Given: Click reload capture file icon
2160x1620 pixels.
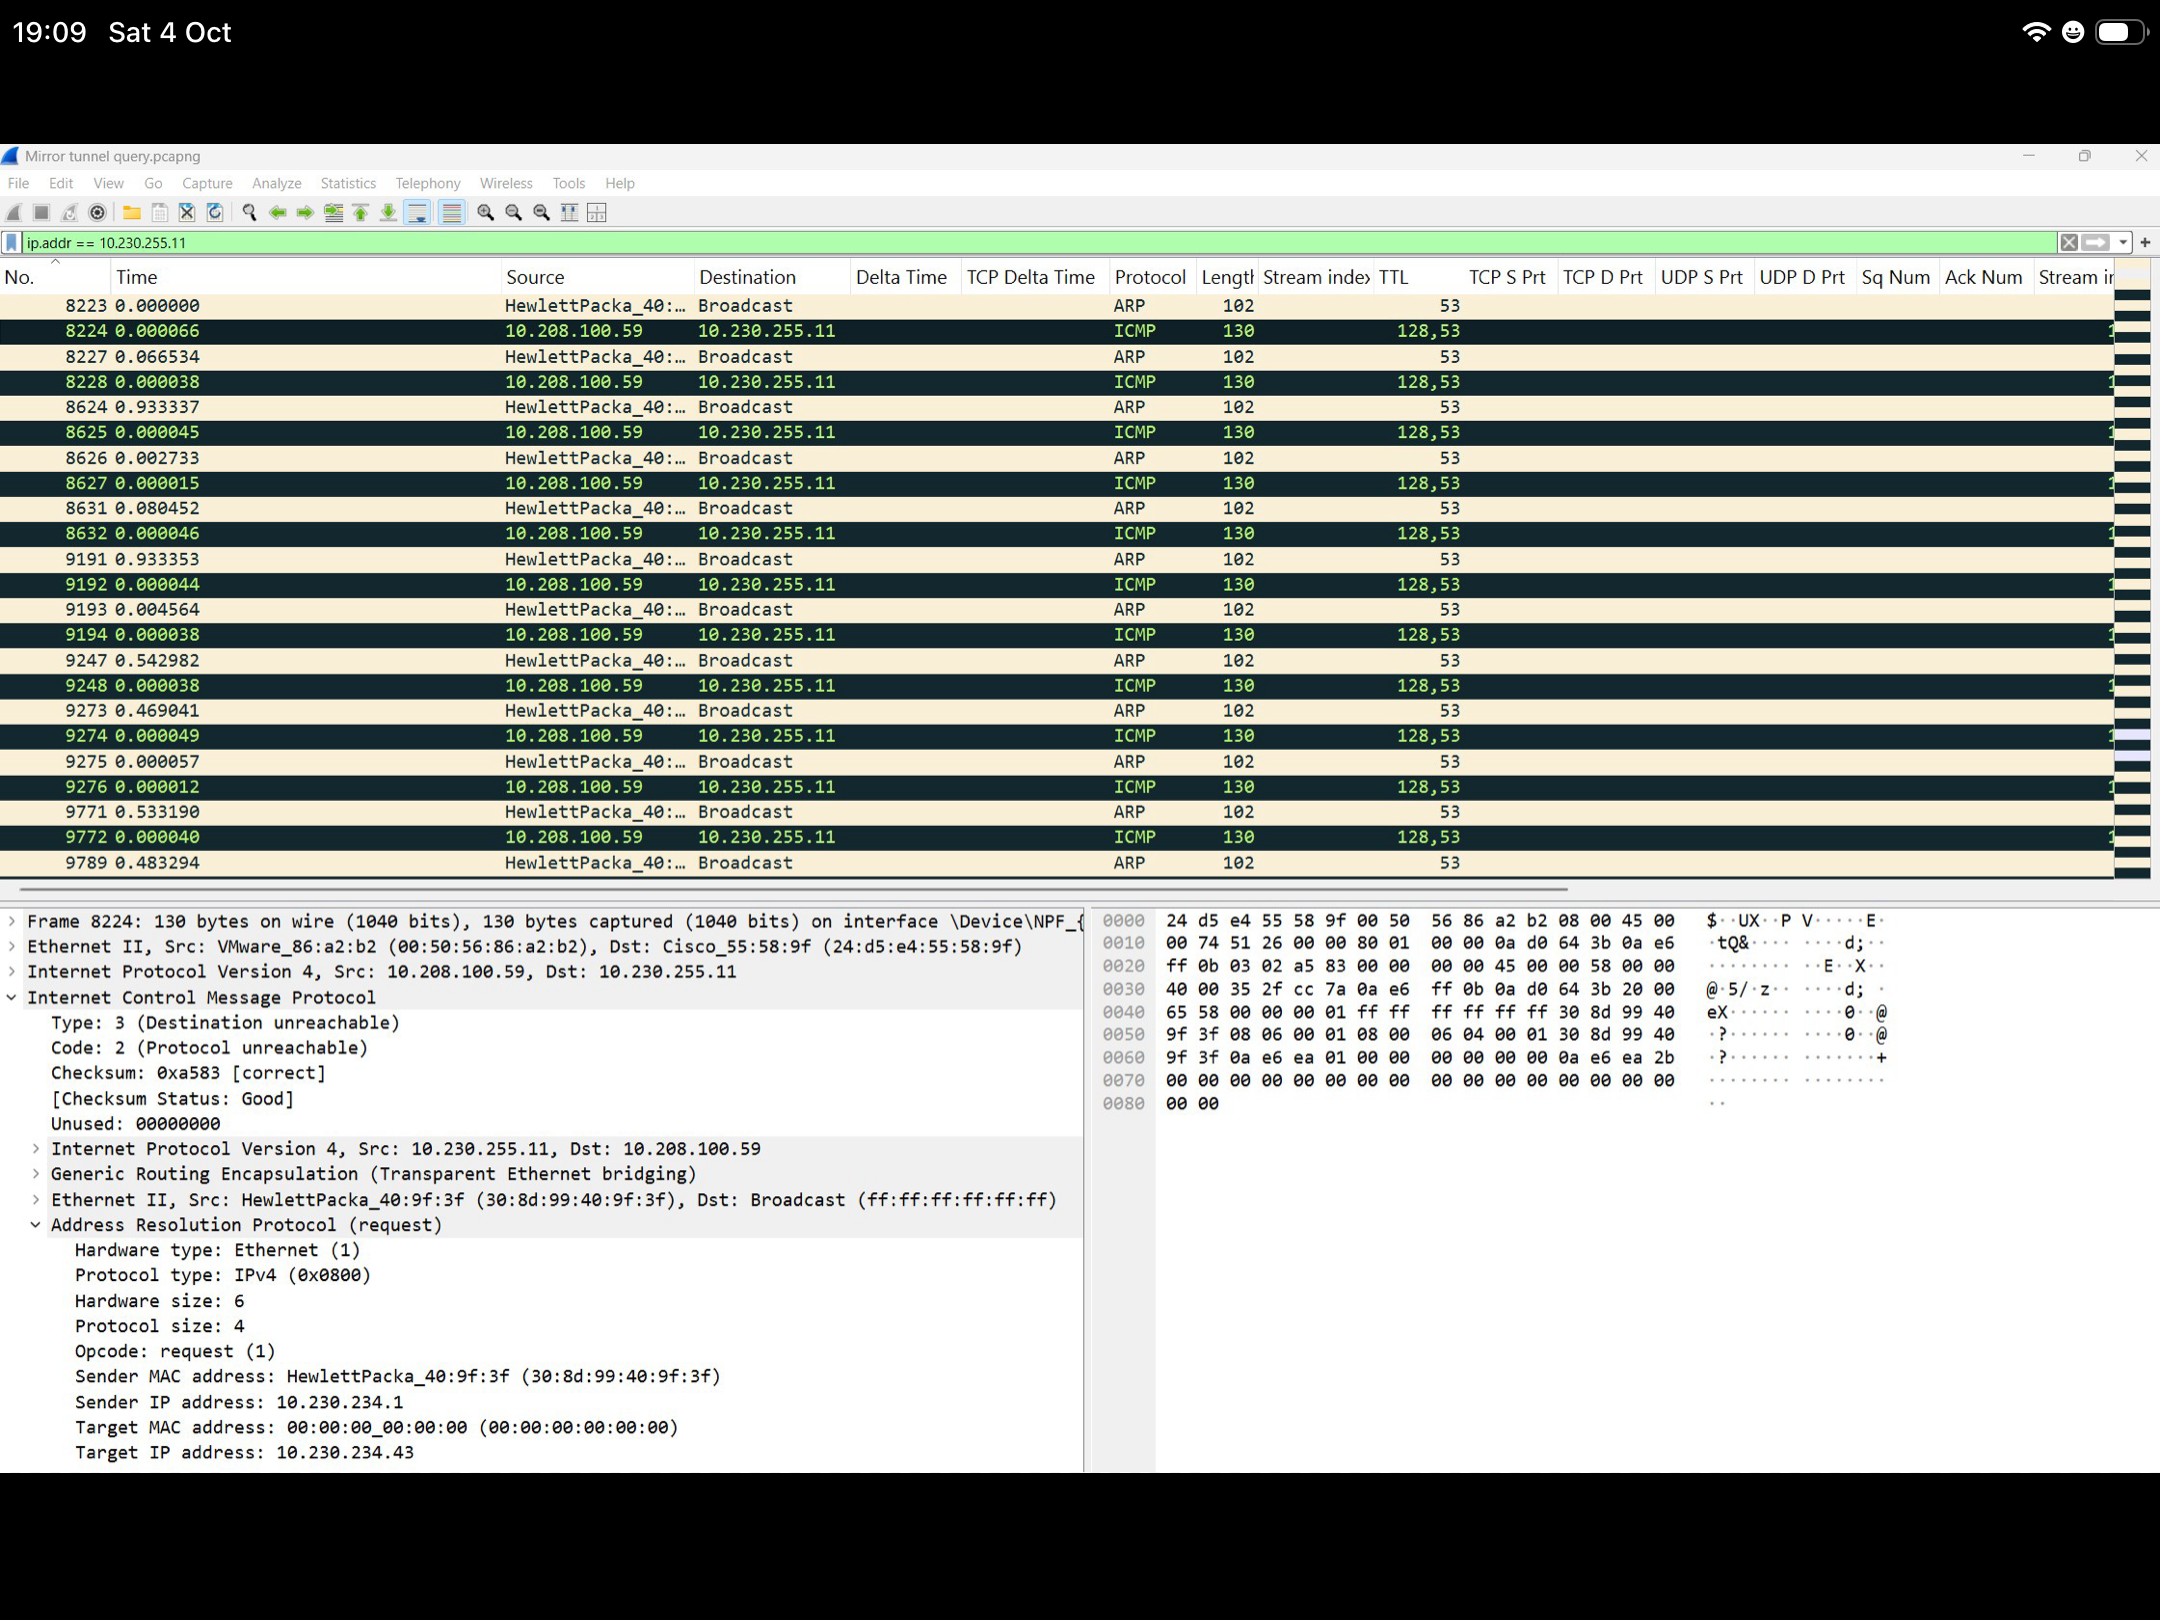Looking at the screenshot, I should pyautogui.click(x=215, y=212).
